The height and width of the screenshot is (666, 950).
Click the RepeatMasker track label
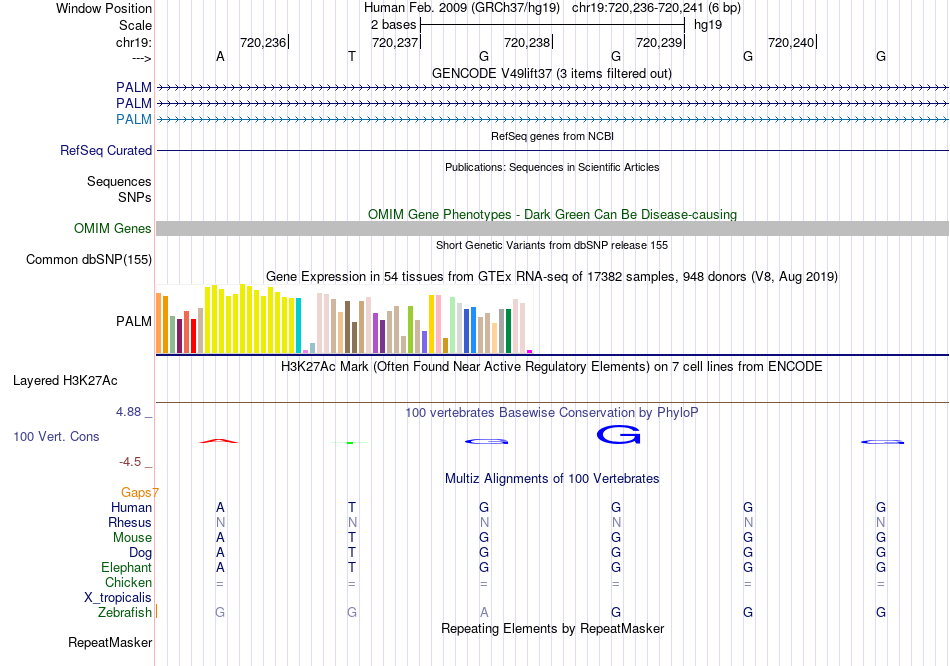pos(110,642)
